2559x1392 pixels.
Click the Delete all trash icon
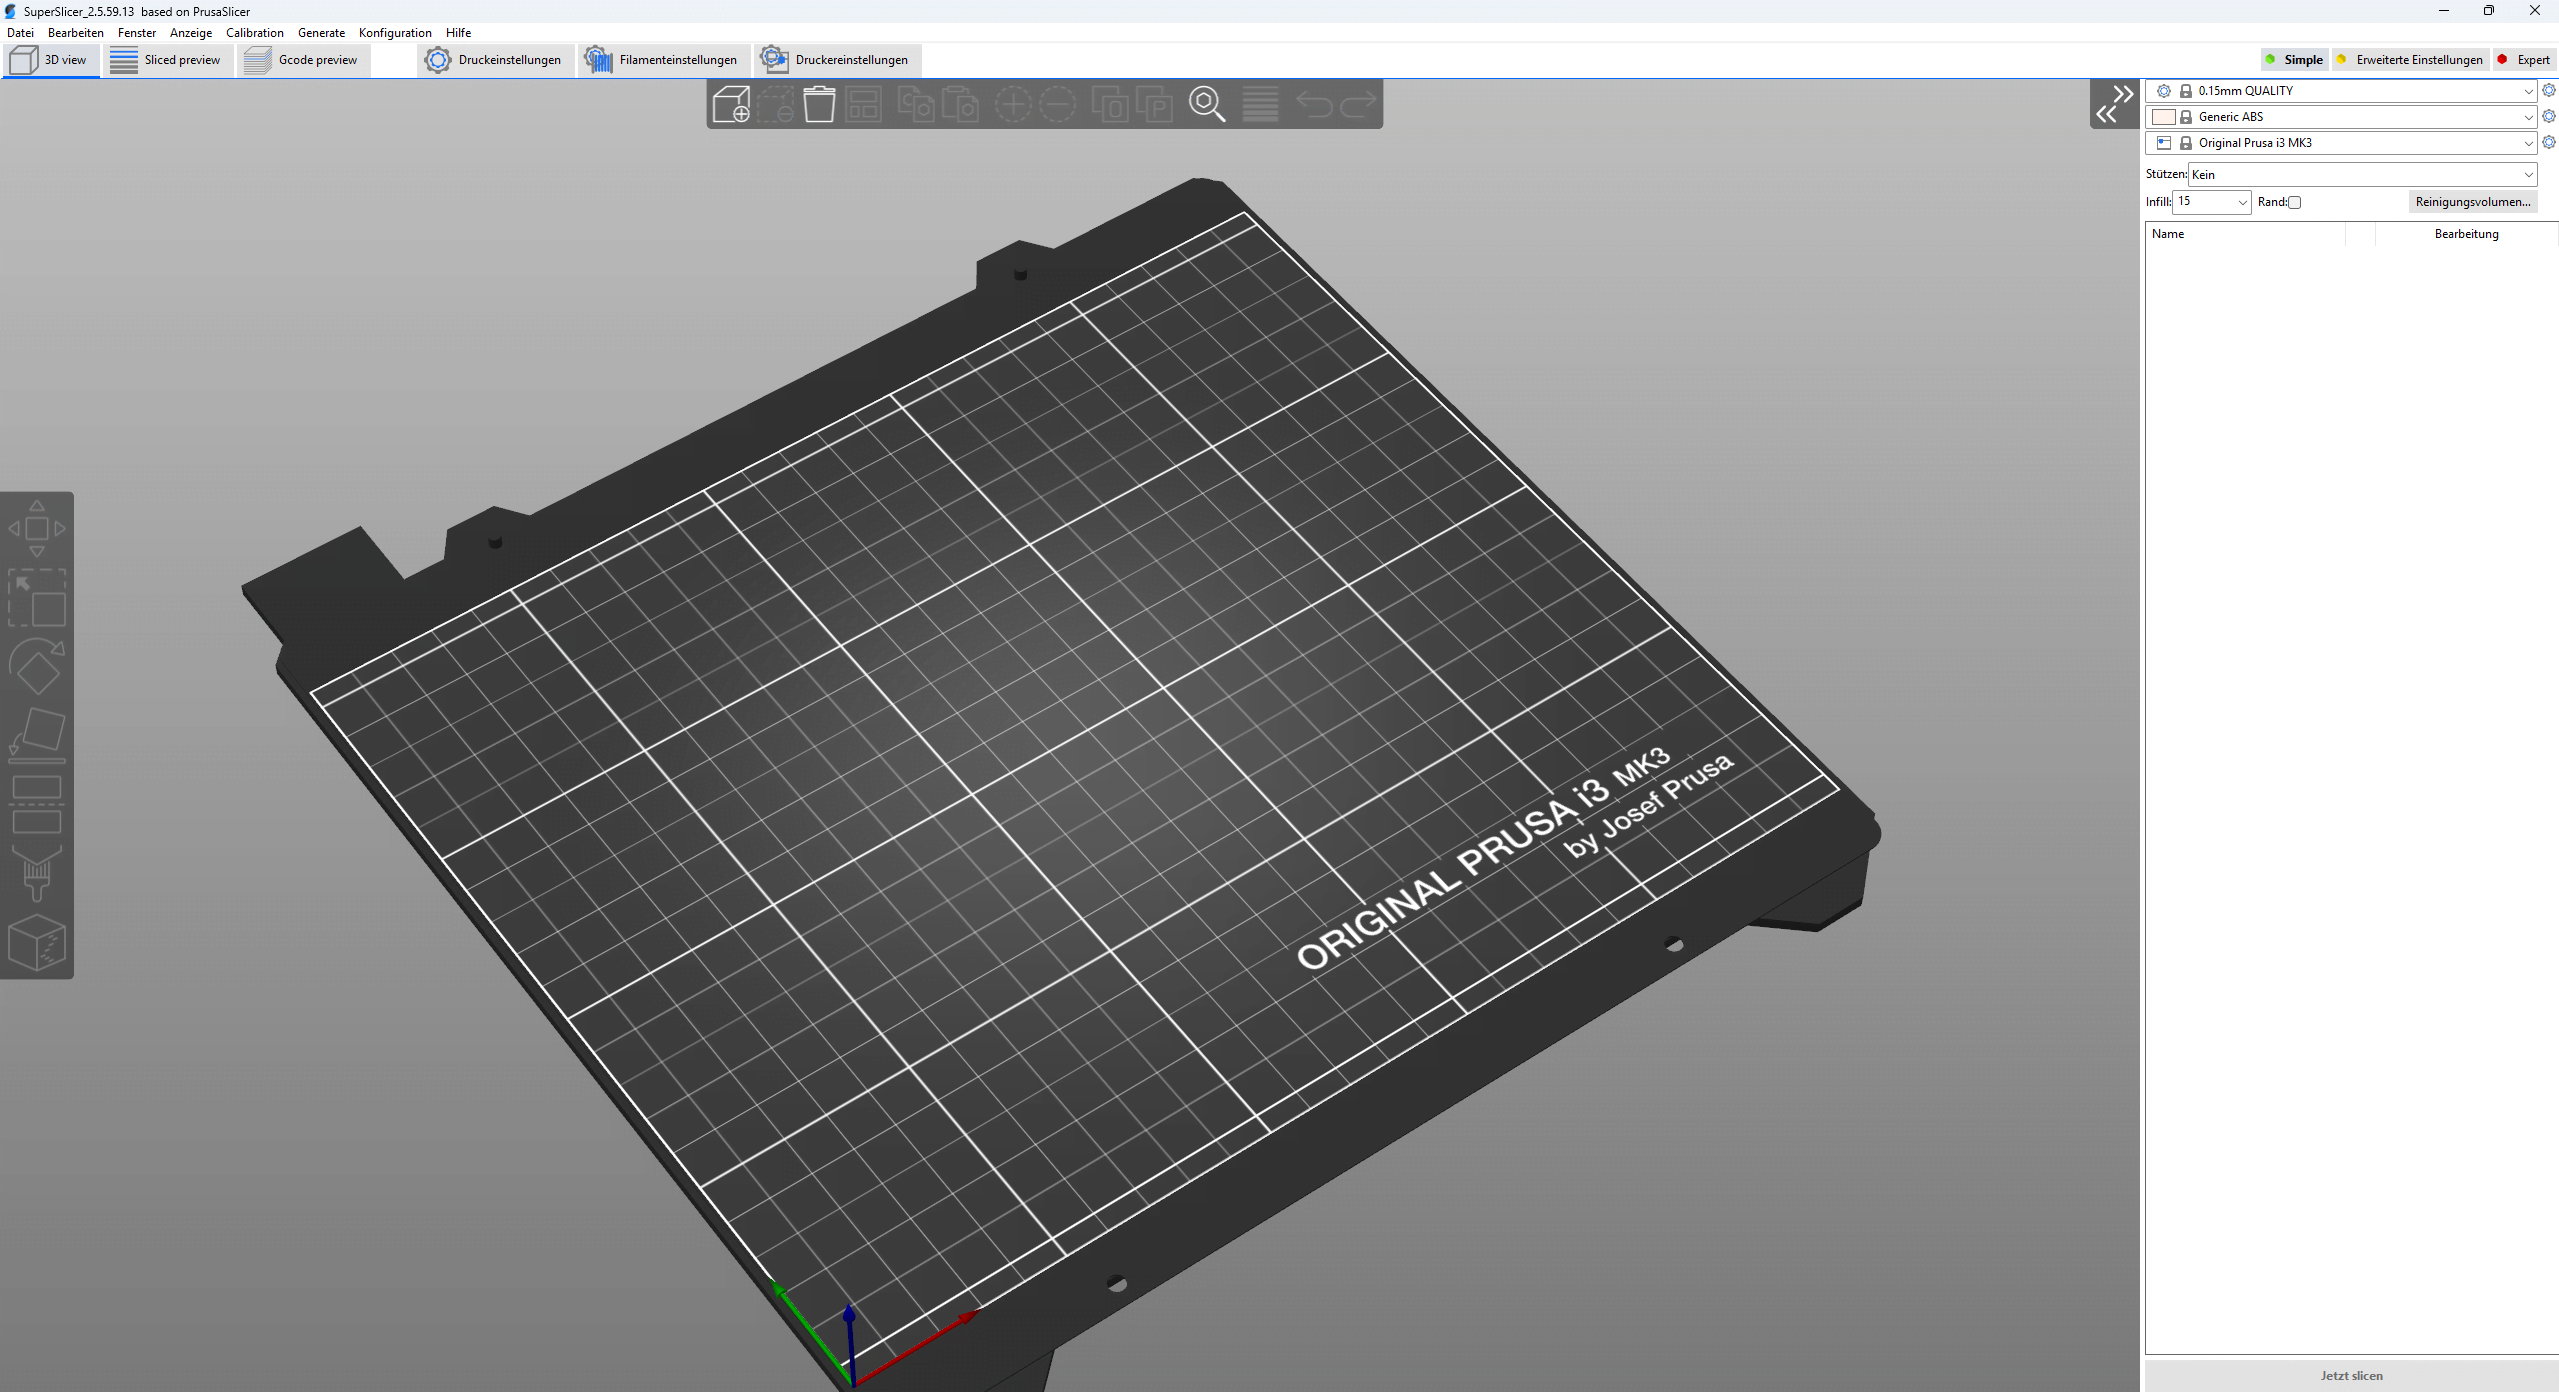[819, 104]
